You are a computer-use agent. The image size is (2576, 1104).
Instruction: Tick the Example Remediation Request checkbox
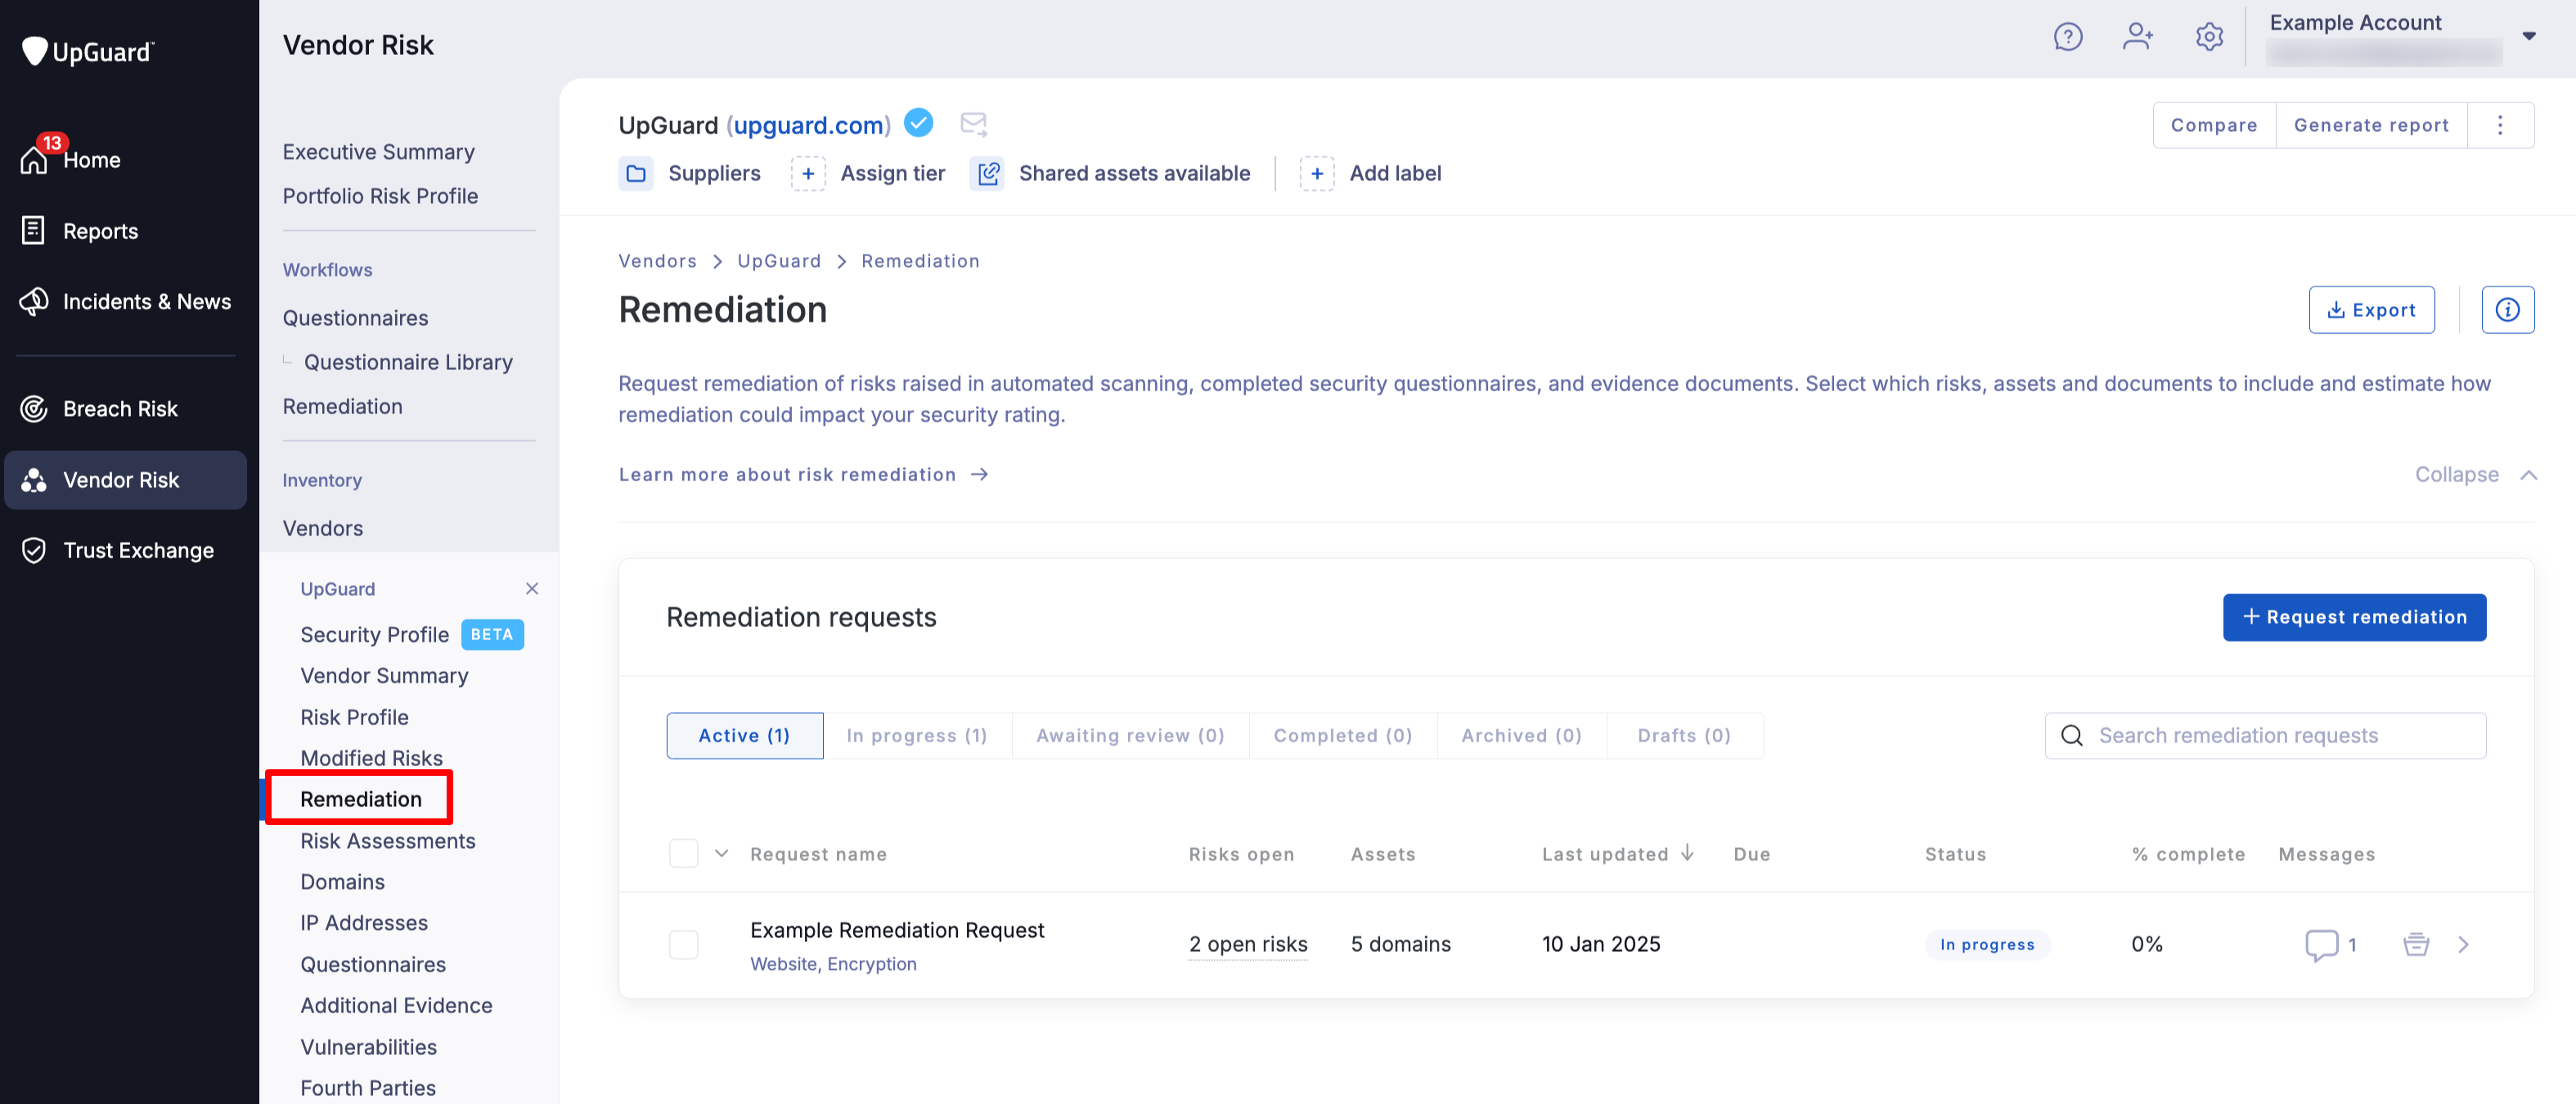pyautogui.click(x=684, y=944)
